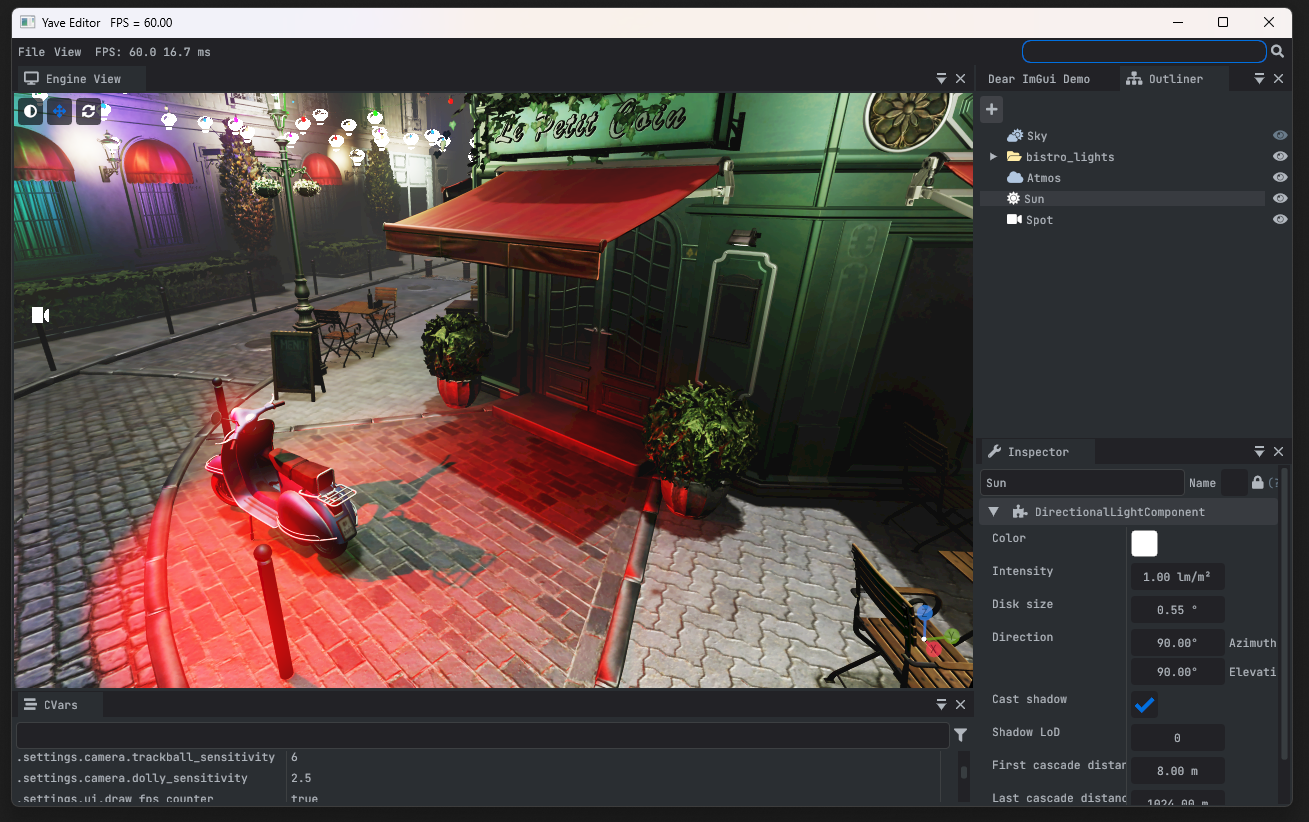This screenshot has width=1309, height=822.
Task: Click the half-circle shading mode icon in viewport
Action: click(x=31, y=111)
